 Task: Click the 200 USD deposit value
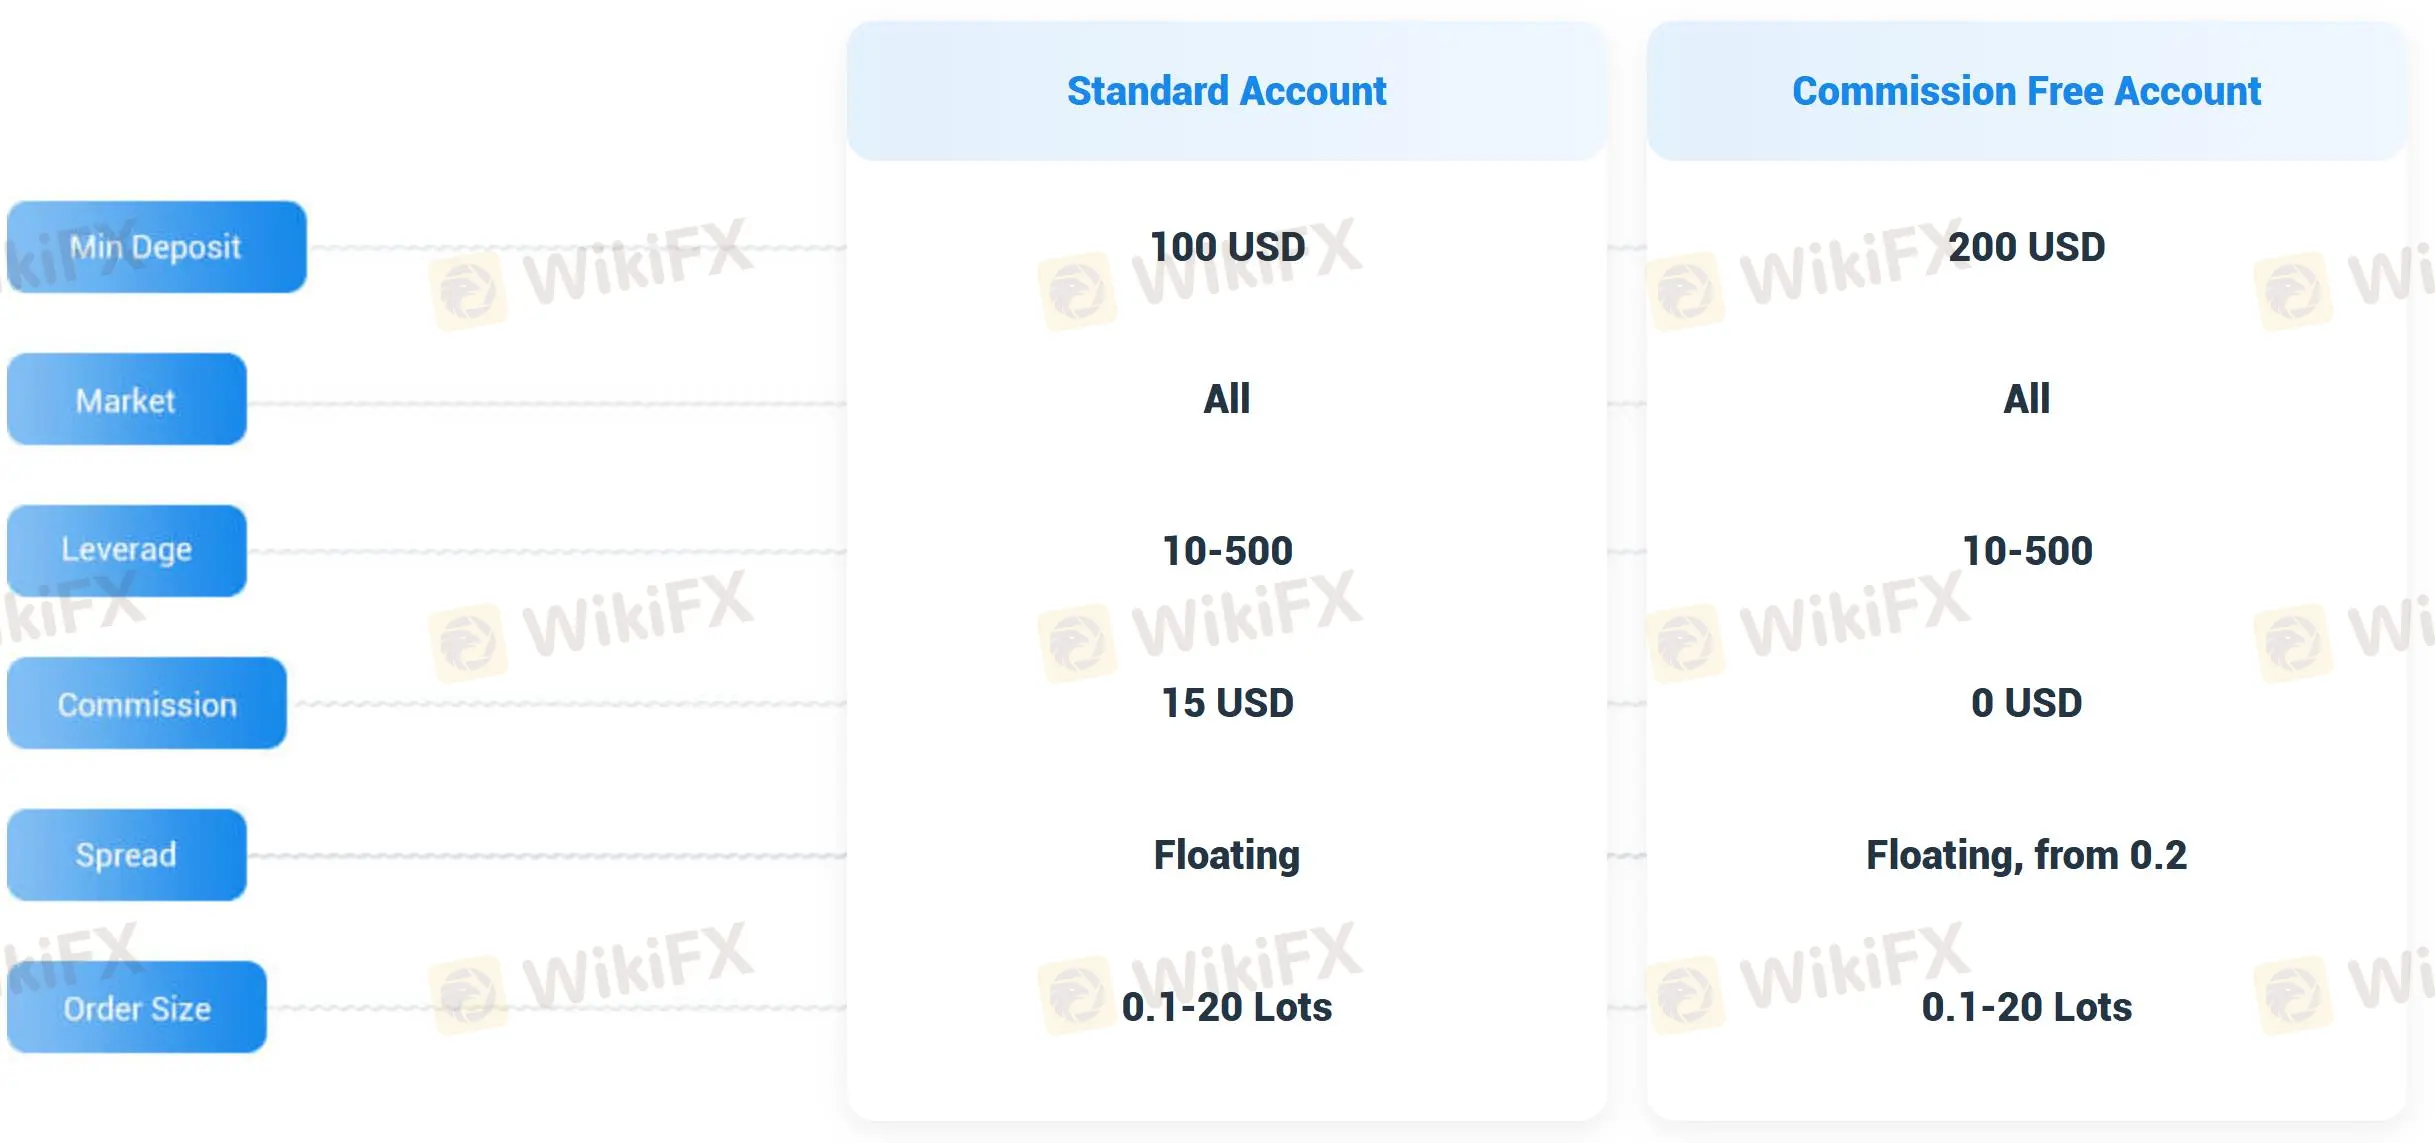(x=2026, y=247)
